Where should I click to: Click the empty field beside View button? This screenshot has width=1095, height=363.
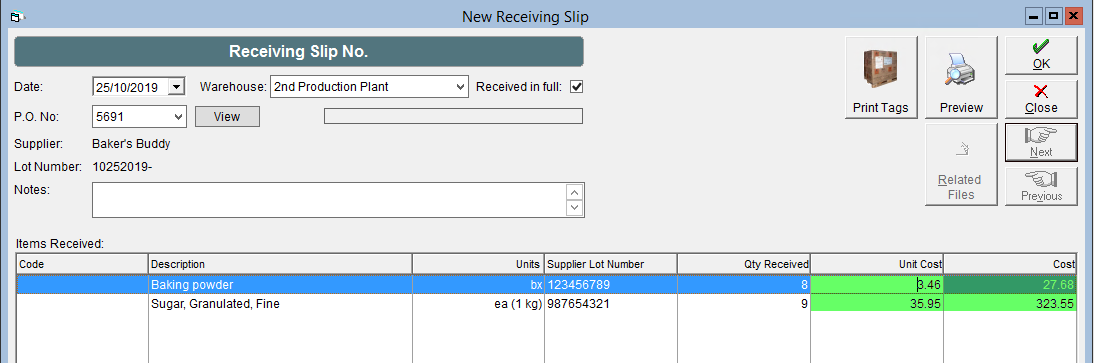click(x=453, y=117)
